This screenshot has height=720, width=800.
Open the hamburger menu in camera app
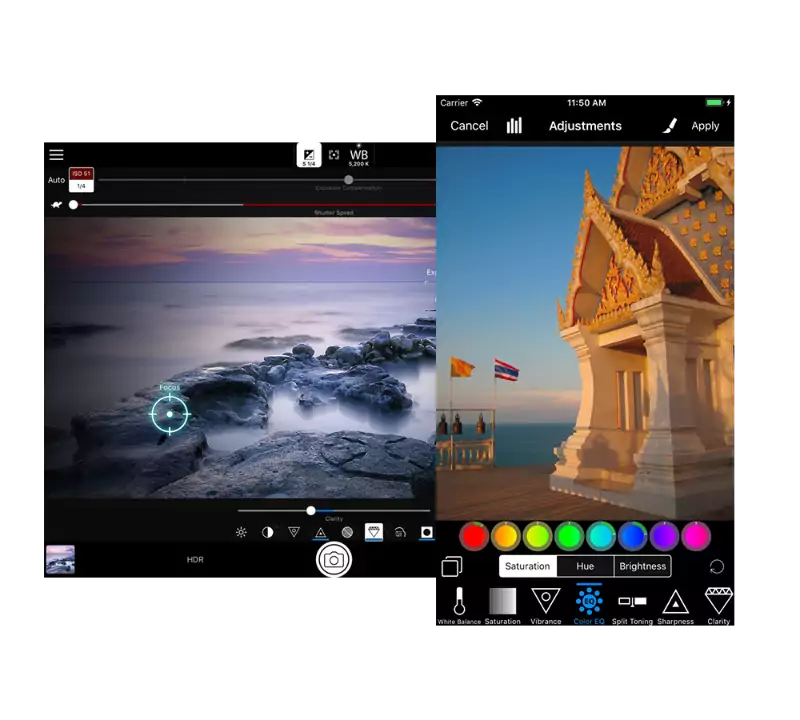pos(56,155)
